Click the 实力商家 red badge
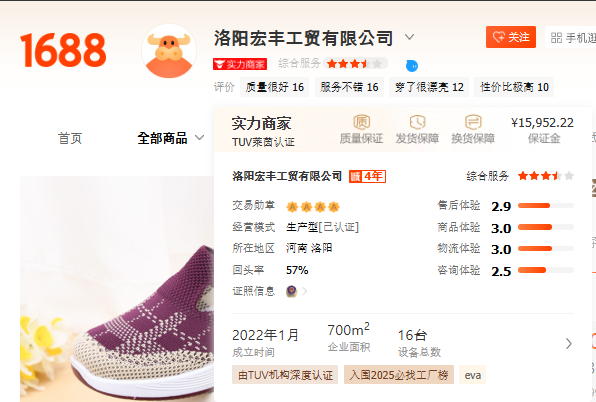Image resolution: width=596 pixels, height=402 pixels. 240,64
